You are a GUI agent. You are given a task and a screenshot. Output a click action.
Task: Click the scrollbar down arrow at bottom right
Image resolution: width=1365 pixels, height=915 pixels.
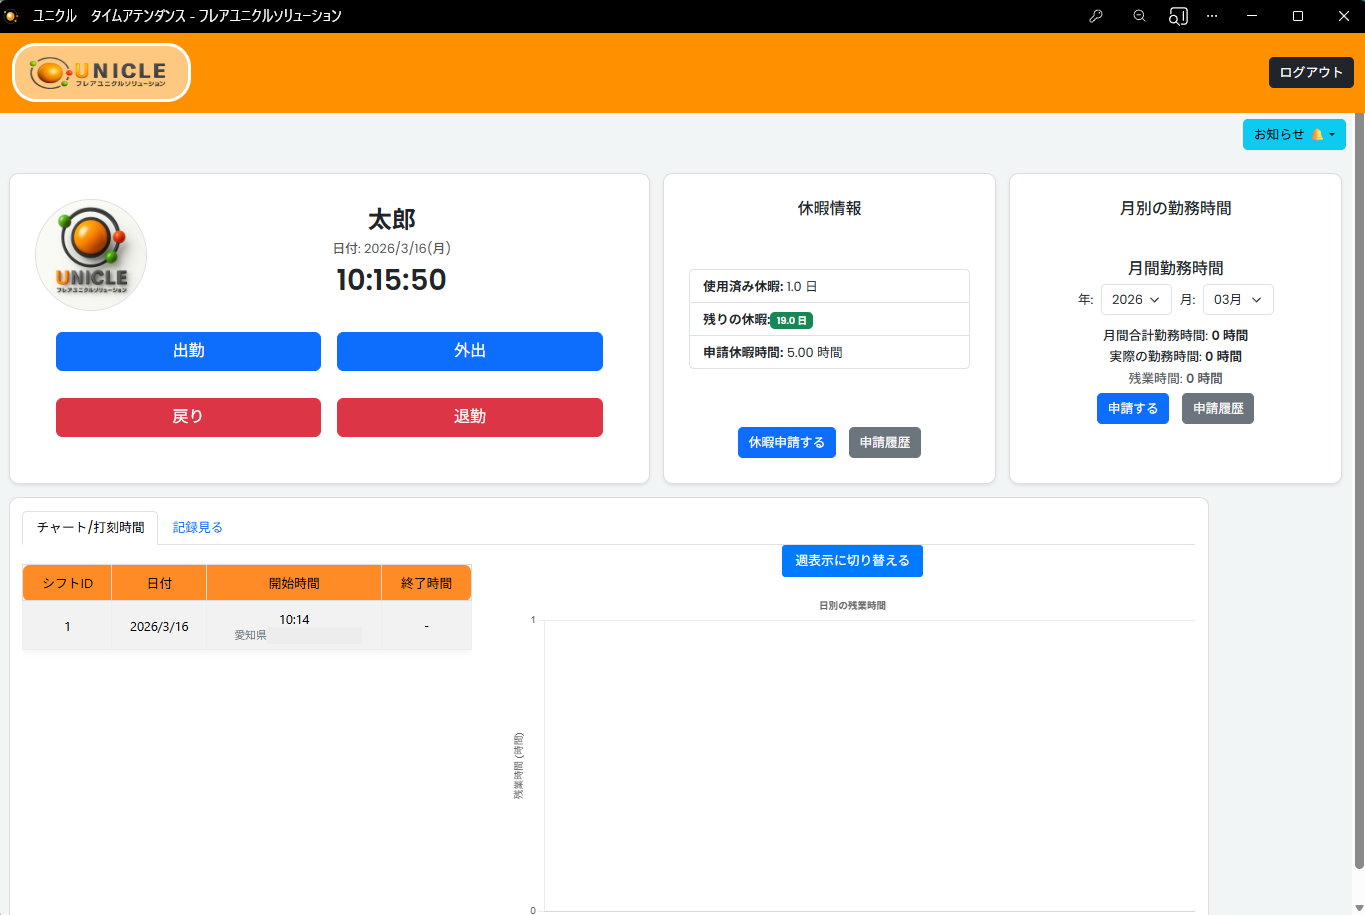tap(1357, 906)
